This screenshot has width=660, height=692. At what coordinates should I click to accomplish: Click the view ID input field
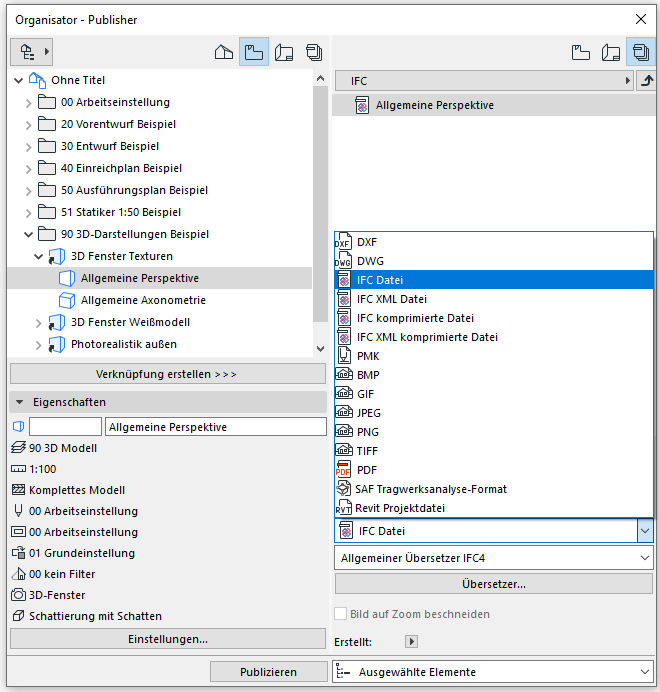(x=65, y=427)
